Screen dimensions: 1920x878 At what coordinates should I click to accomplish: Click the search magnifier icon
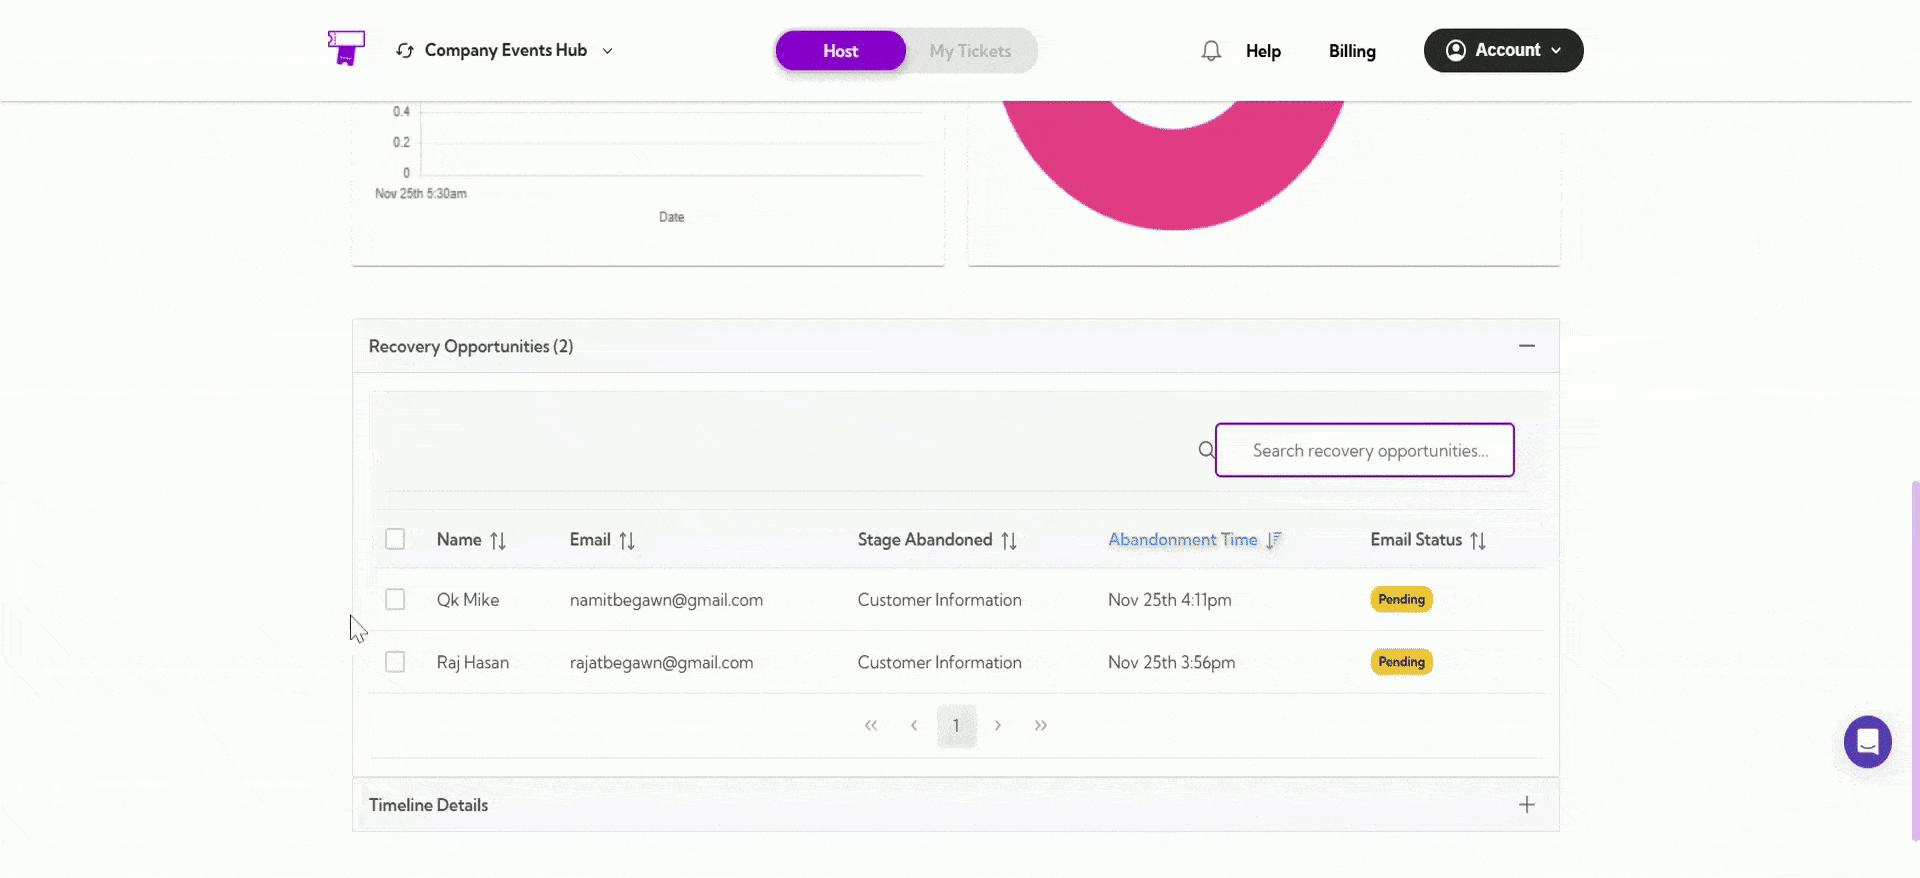coord(1207,450)
